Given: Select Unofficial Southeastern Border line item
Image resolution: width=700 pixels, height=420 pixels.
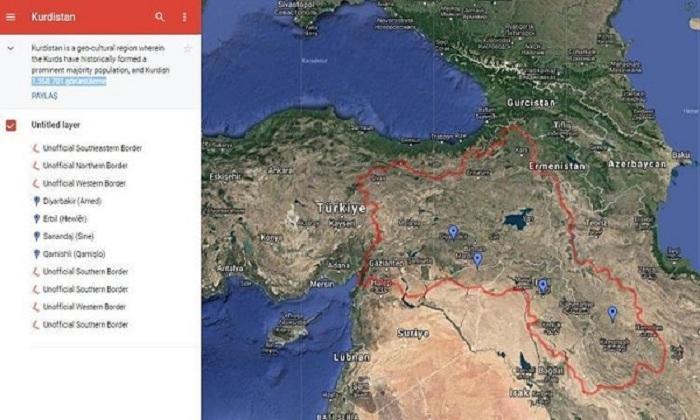Looking at the screenshot, I should pyautogui.click(x=91, y=148).
